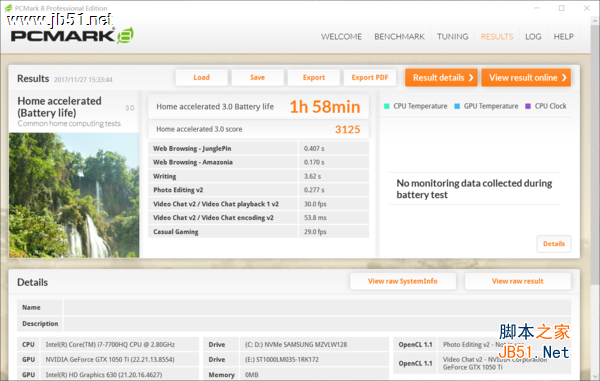Open the TUNING tab
Image resolution: width=600 pixels, height=381 pixels.
453,36
